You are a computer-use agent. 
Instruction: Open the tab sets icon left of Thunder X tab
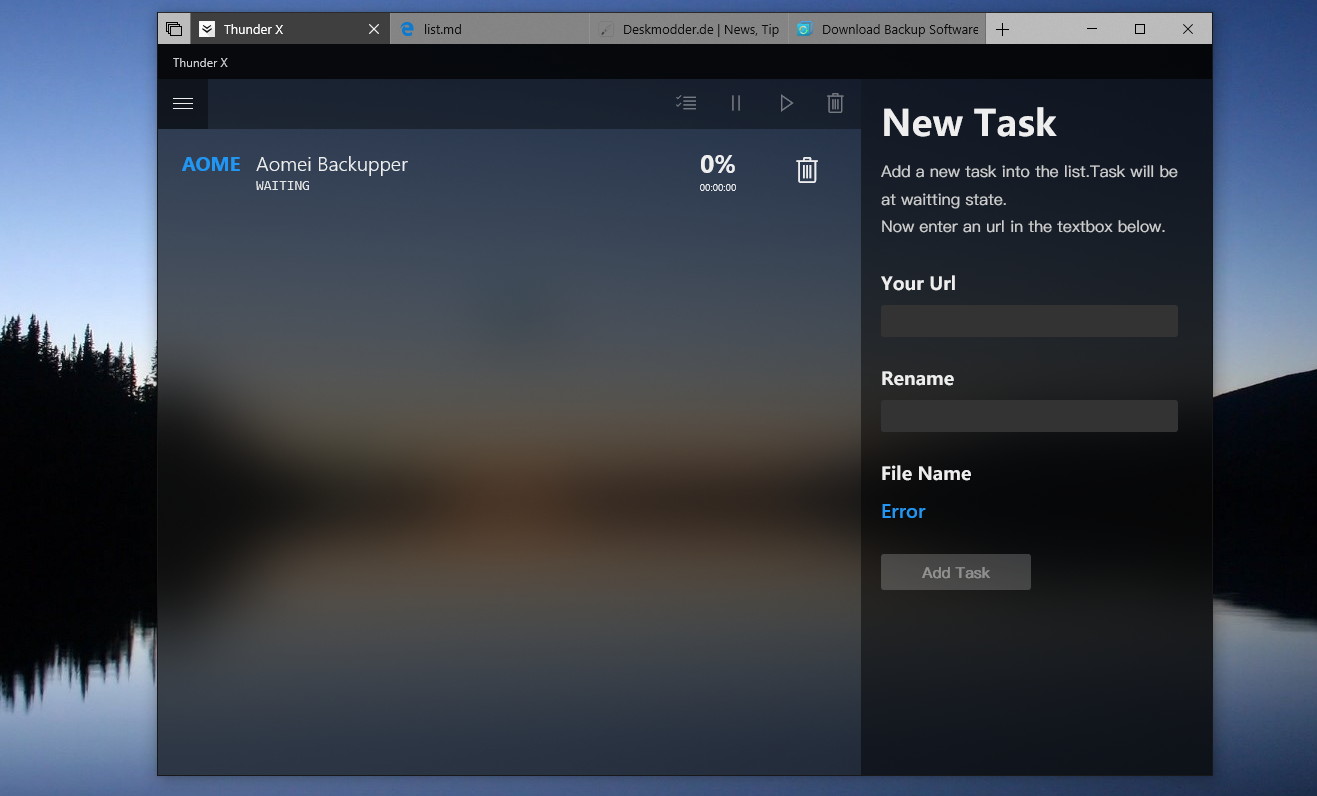[174, 29]
